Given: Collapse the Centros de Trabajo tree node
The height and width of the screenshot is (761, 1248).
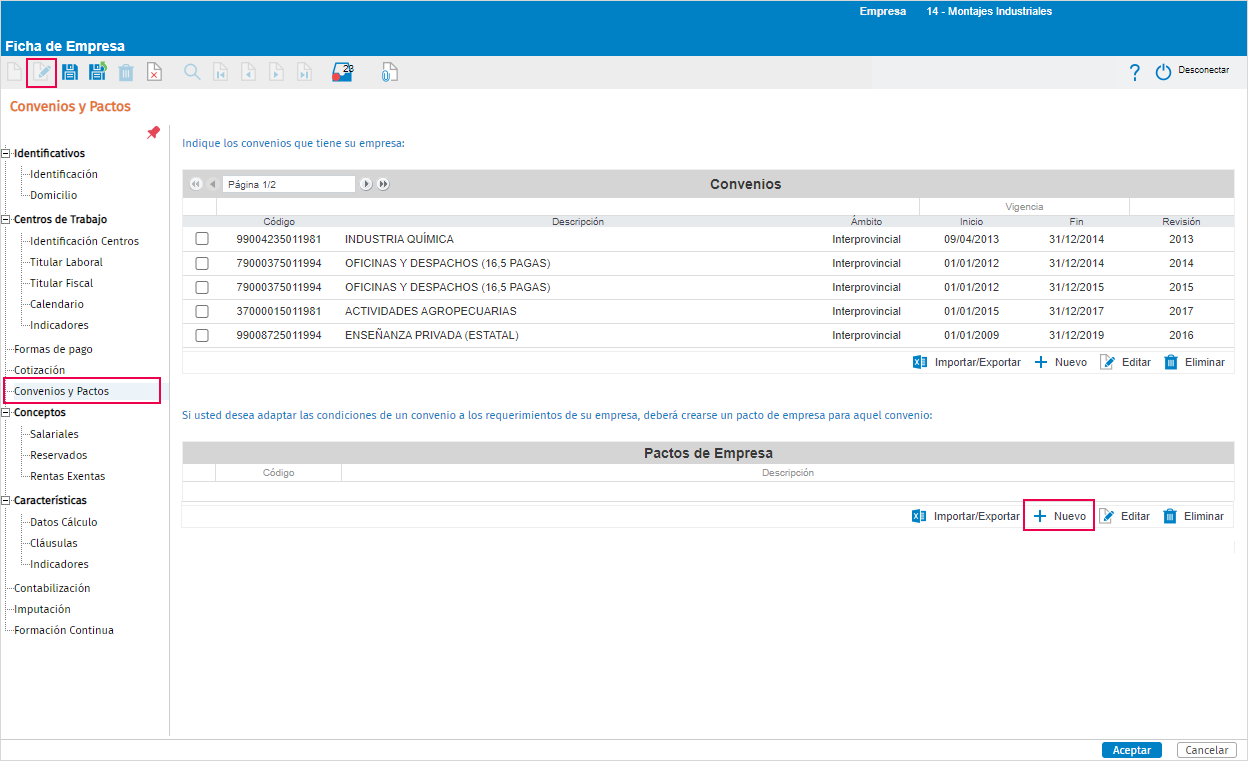Looking at the screenshot, I should (x=6, y=219).
